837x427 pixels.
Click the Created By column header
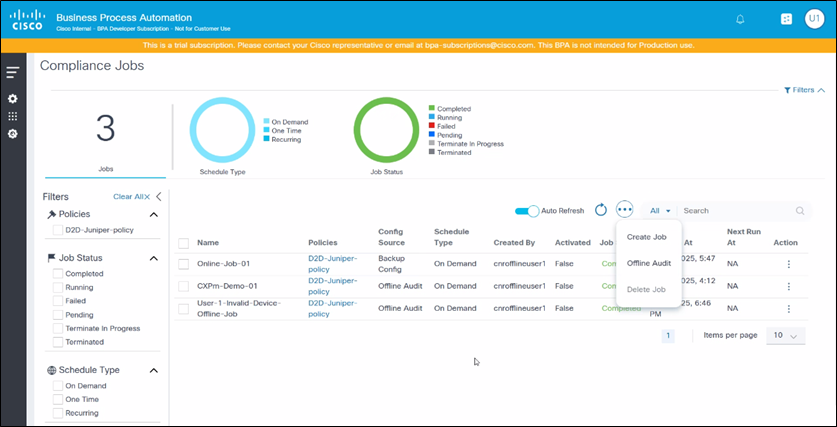pos(514,242)
